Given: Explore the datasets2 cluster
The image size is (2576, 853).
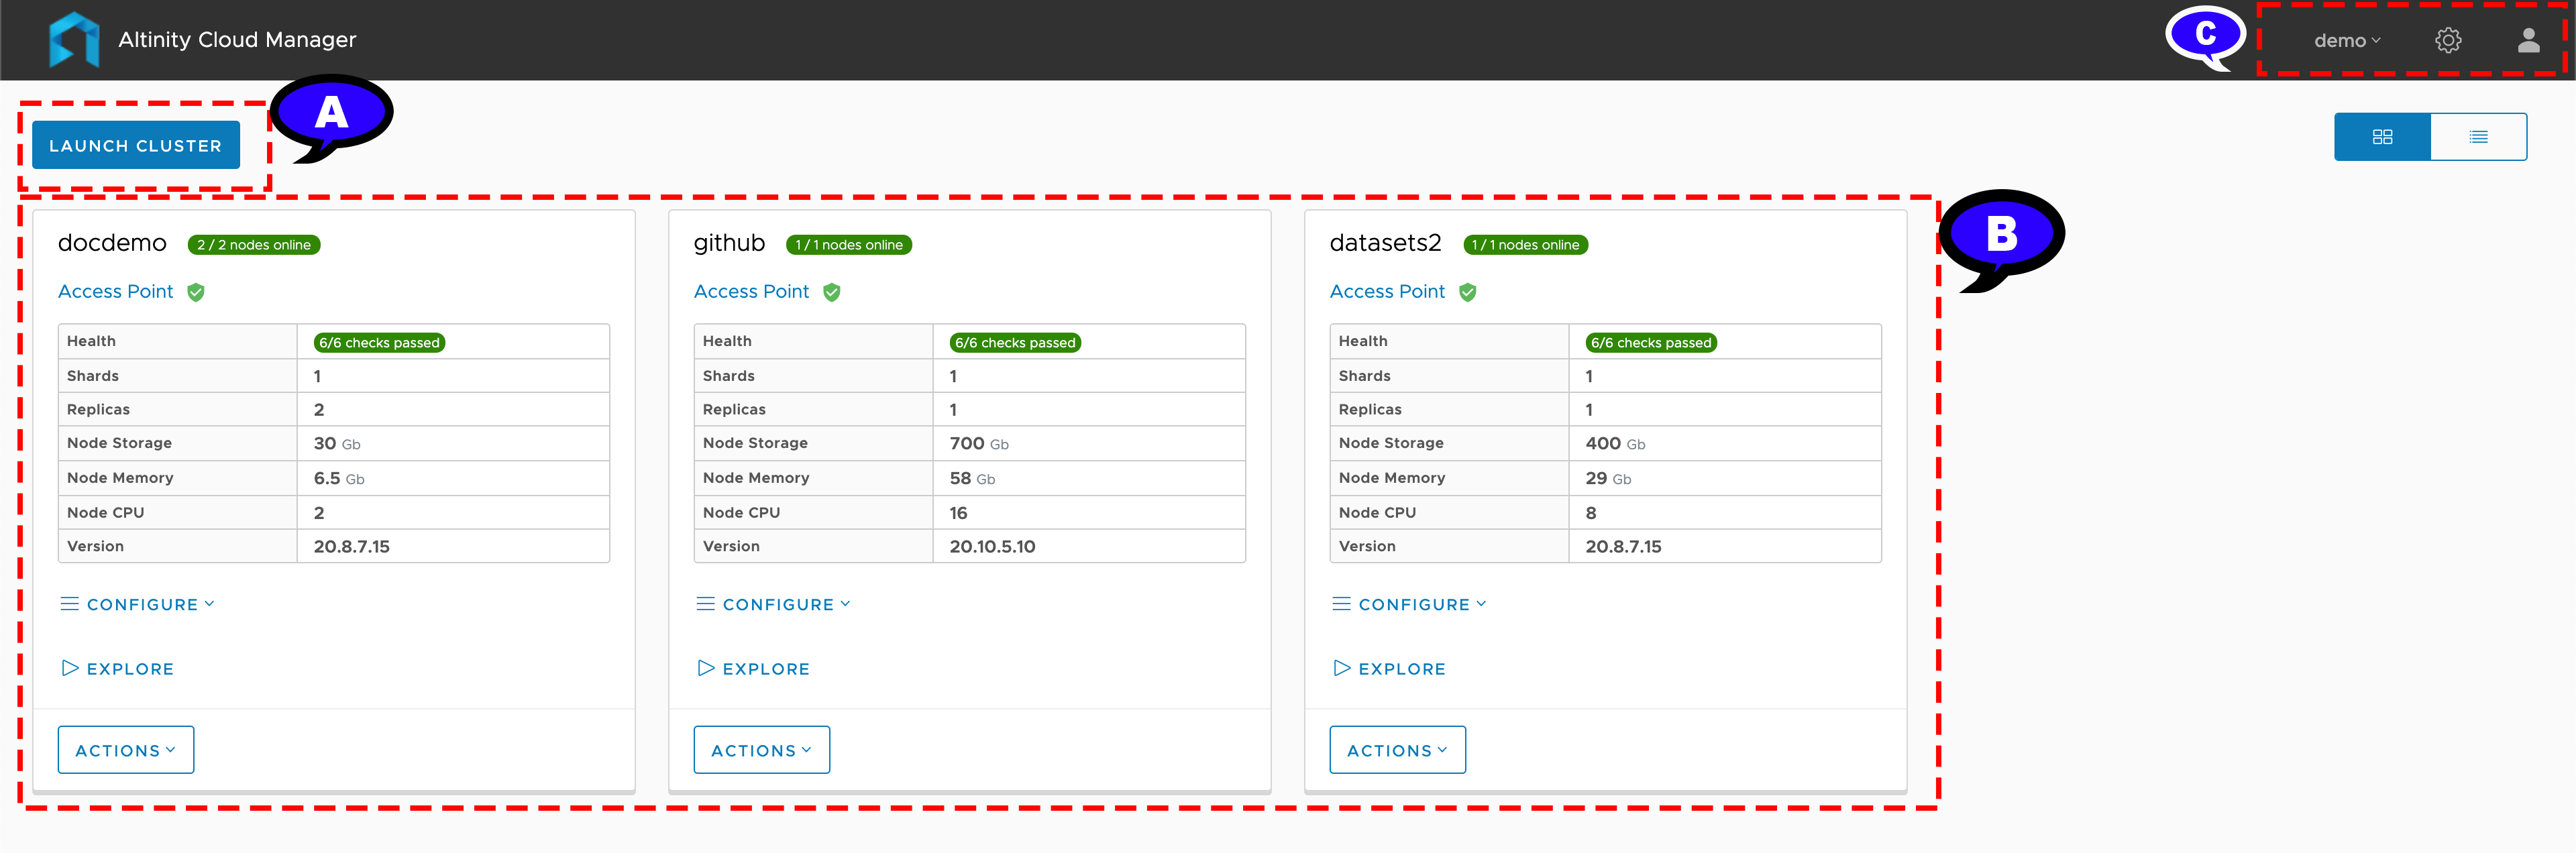Looking at the screenshot, I should (x=1390, y=668).
